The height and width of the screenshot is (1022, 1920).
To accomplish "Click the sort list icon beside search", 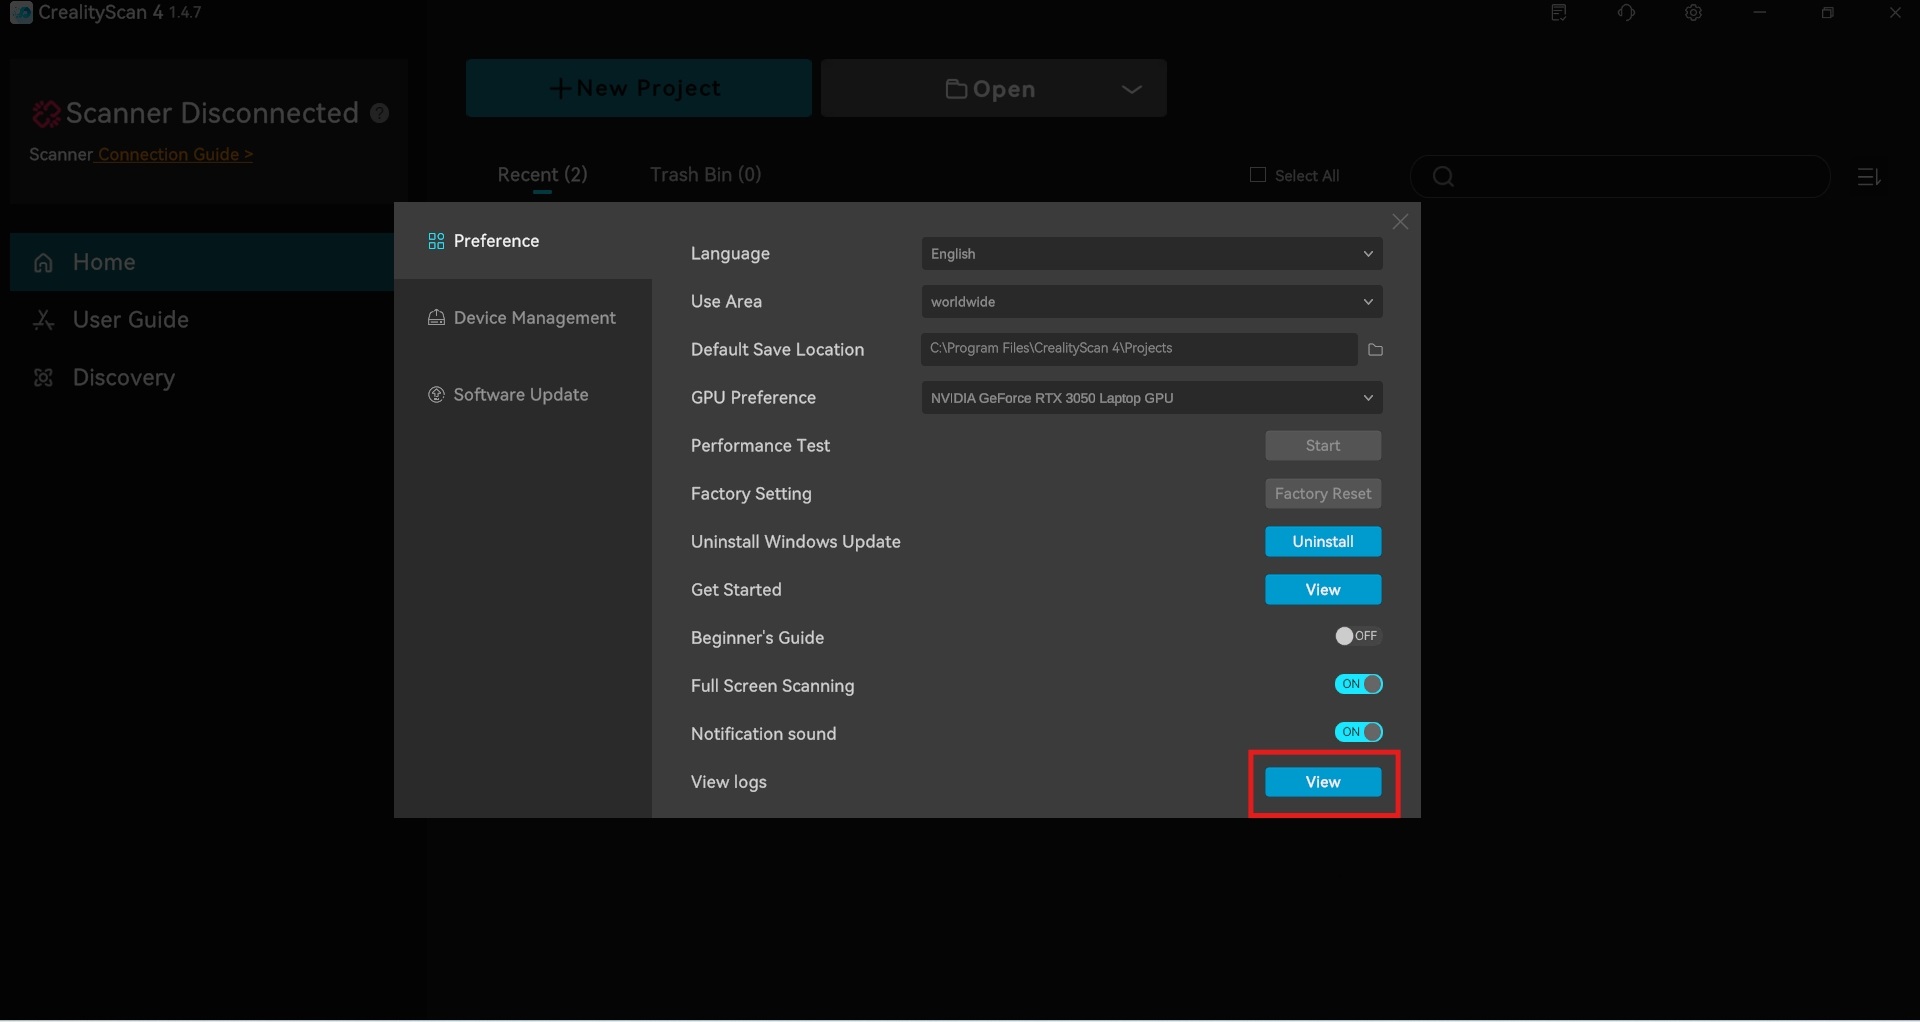I will tap(1868, 177).
